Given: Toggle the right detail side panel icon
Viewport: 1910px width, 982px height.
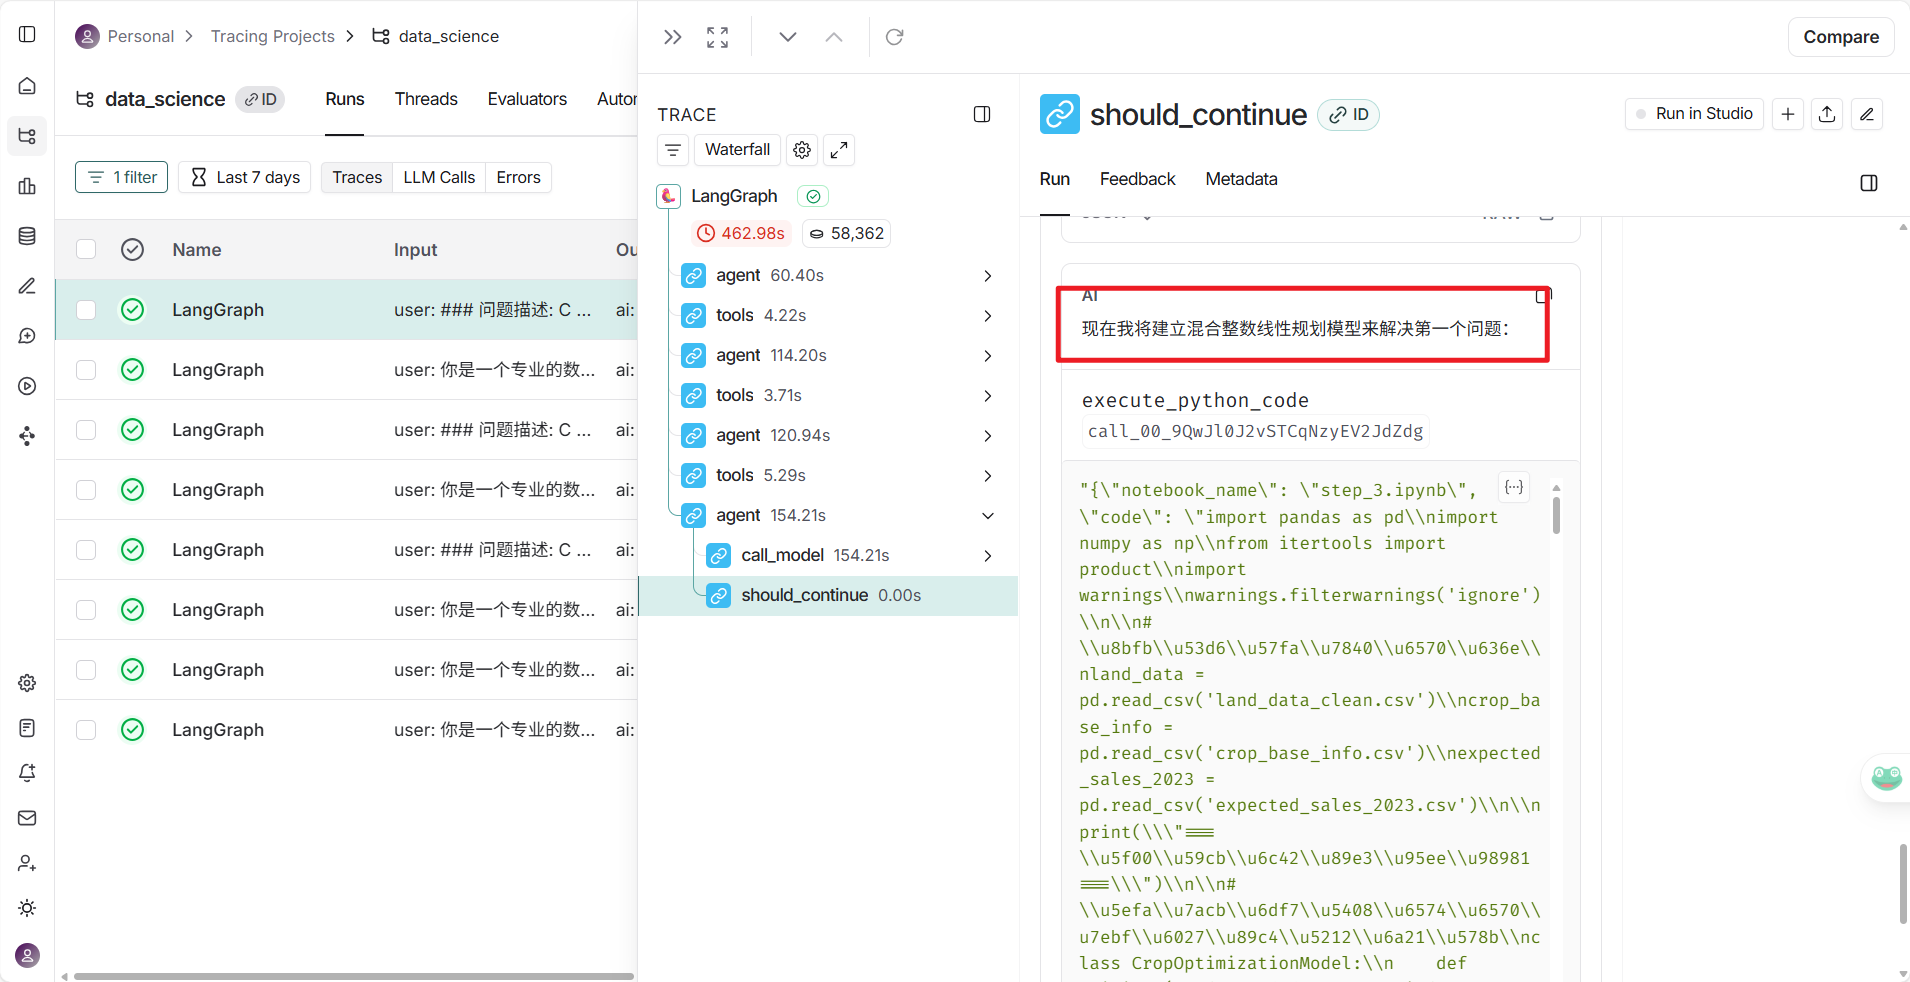Looking at the screenshot, I should pos(1869,183).
